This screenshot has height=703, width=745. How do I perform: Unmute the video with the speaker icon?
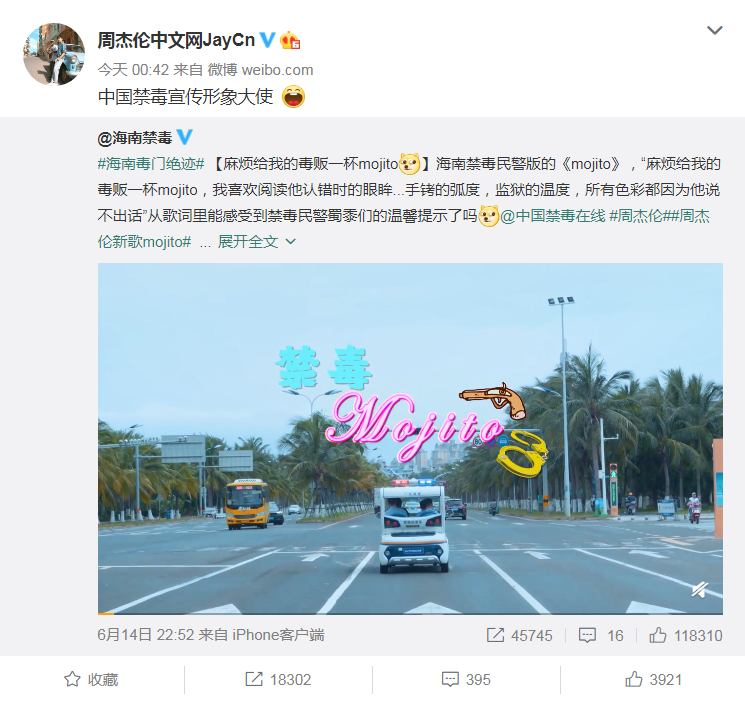click(x=700, y=590)
